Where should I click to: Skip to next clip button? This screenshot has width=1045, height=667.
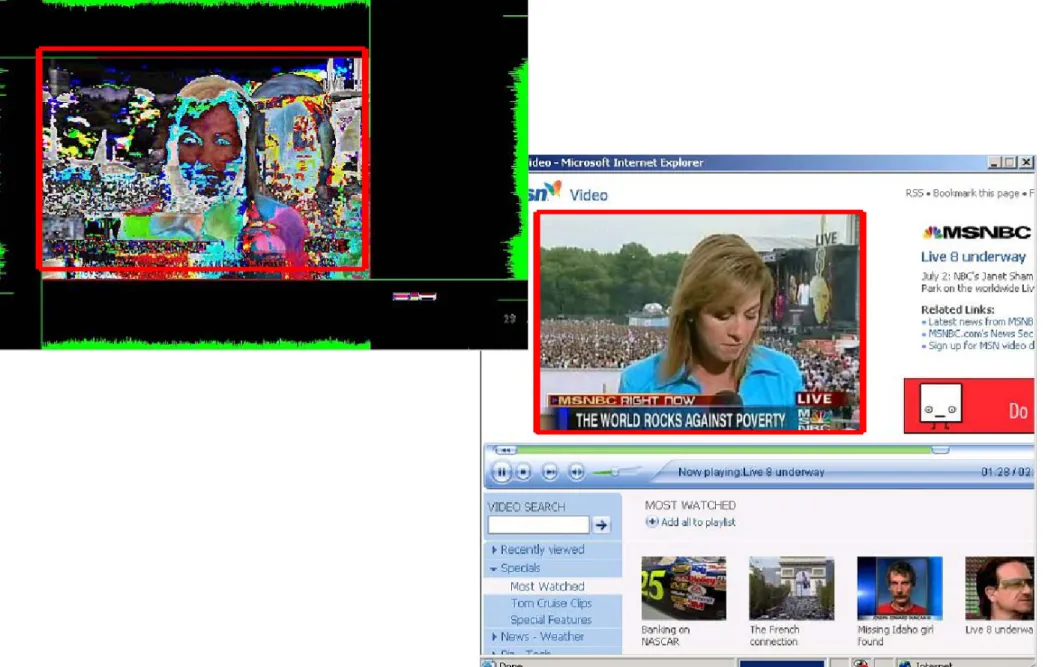tap(550, 472)
